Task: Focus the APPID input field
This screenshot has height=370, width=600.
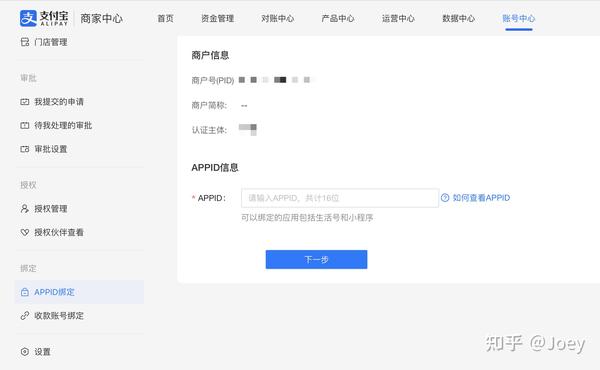Action: click(x=340, y=198)
